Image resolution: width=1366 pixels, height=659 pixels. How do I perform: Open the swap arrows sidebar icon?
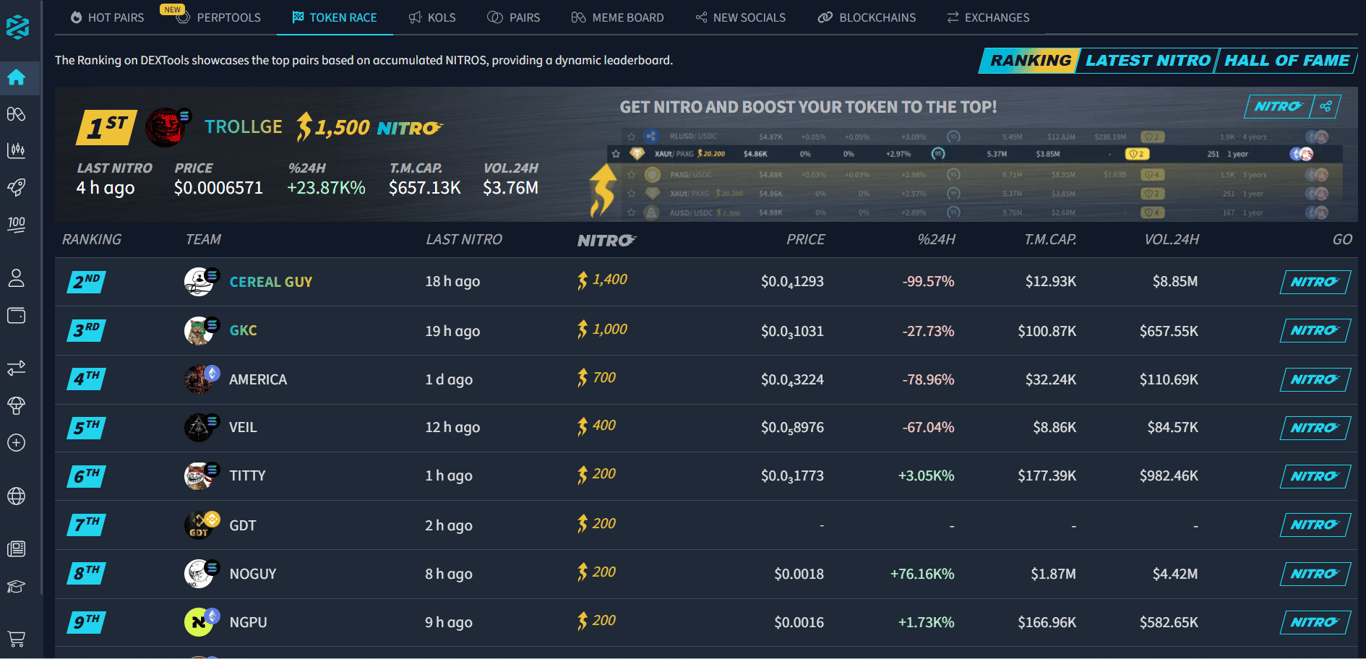(x=16, y=369)
